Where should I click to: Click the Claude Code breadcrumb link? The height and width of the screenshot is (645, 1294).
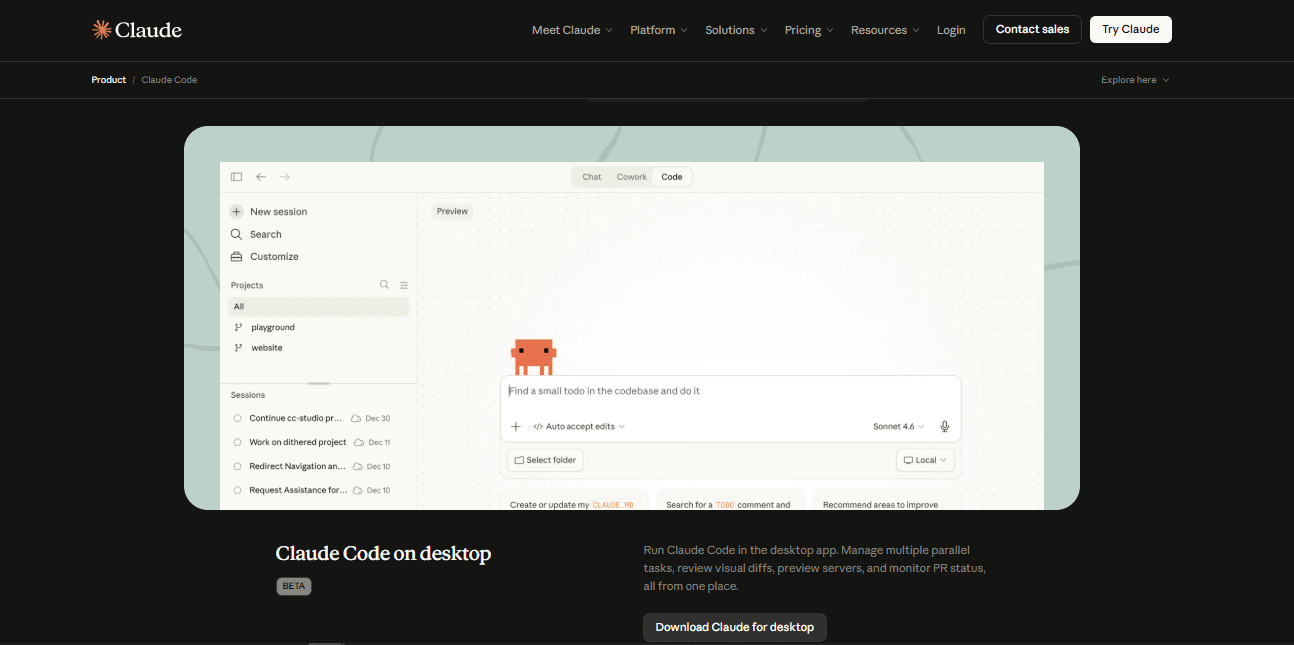coord(169,80)
